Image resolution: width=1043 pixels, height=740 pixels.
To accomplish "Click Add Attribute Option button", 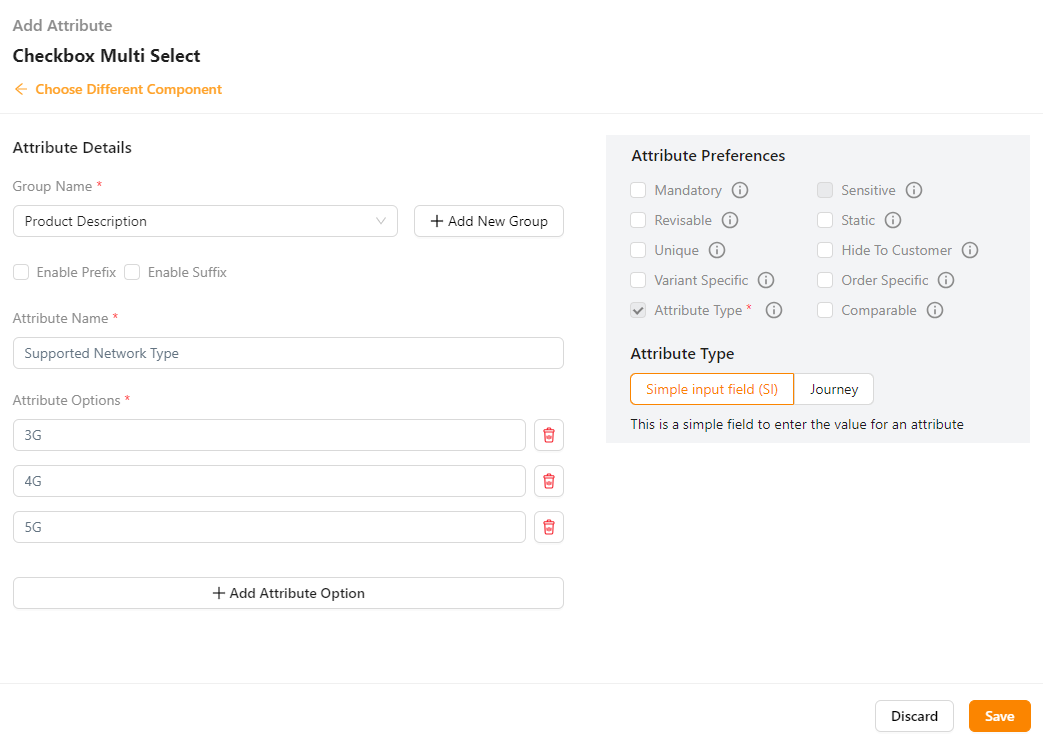I will point(288,593).
